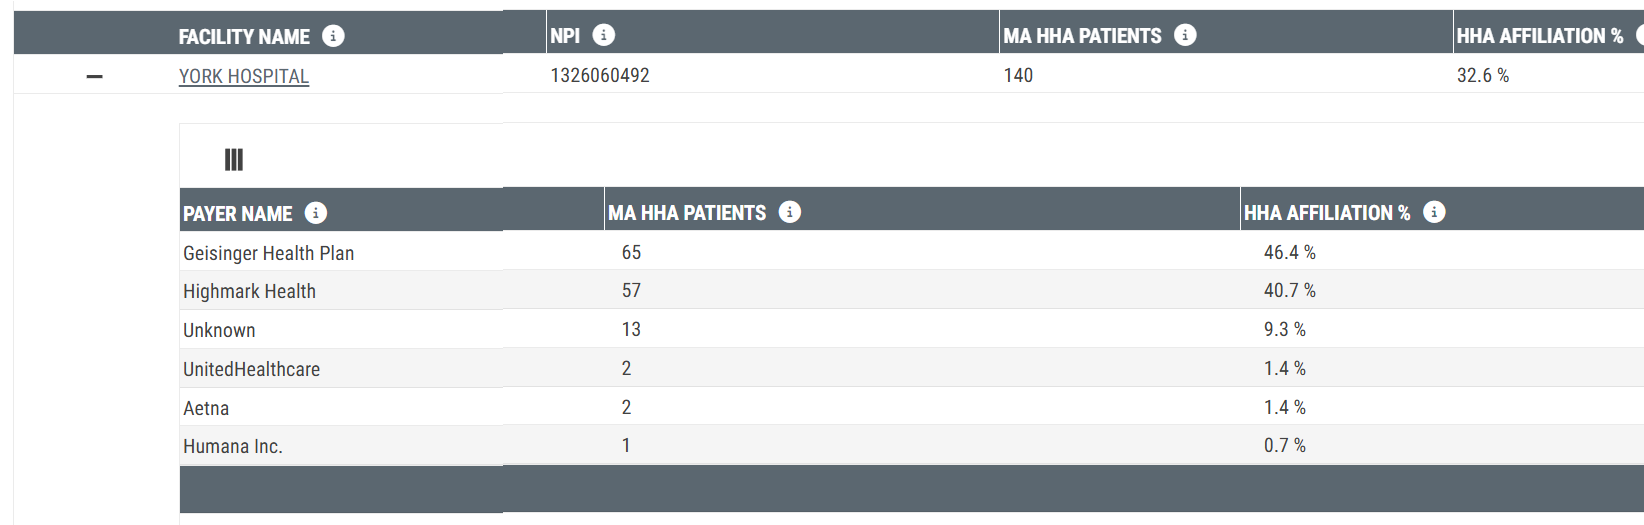Select the Aetna payer row
1644x525 pixels.
(911, 407)
